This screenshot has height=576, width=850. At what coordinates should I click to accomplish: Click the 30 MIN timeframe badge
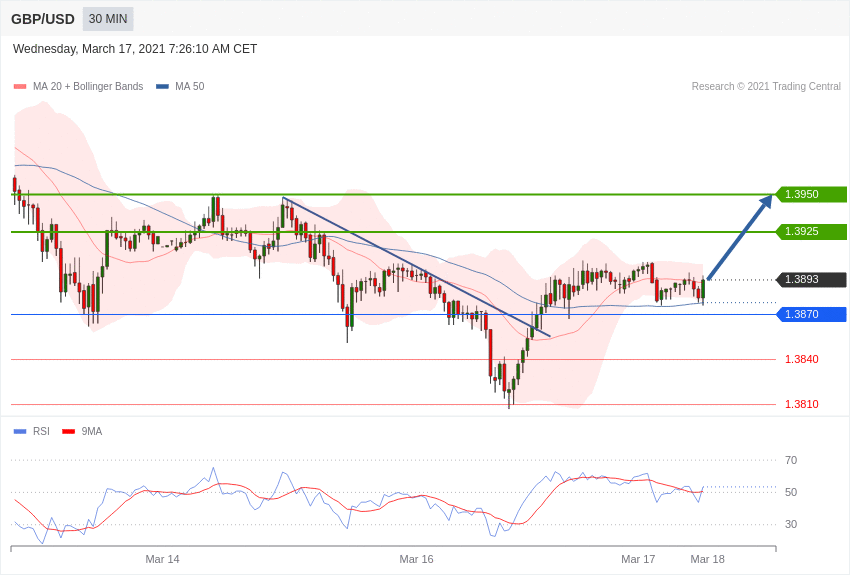pos(108,19)
